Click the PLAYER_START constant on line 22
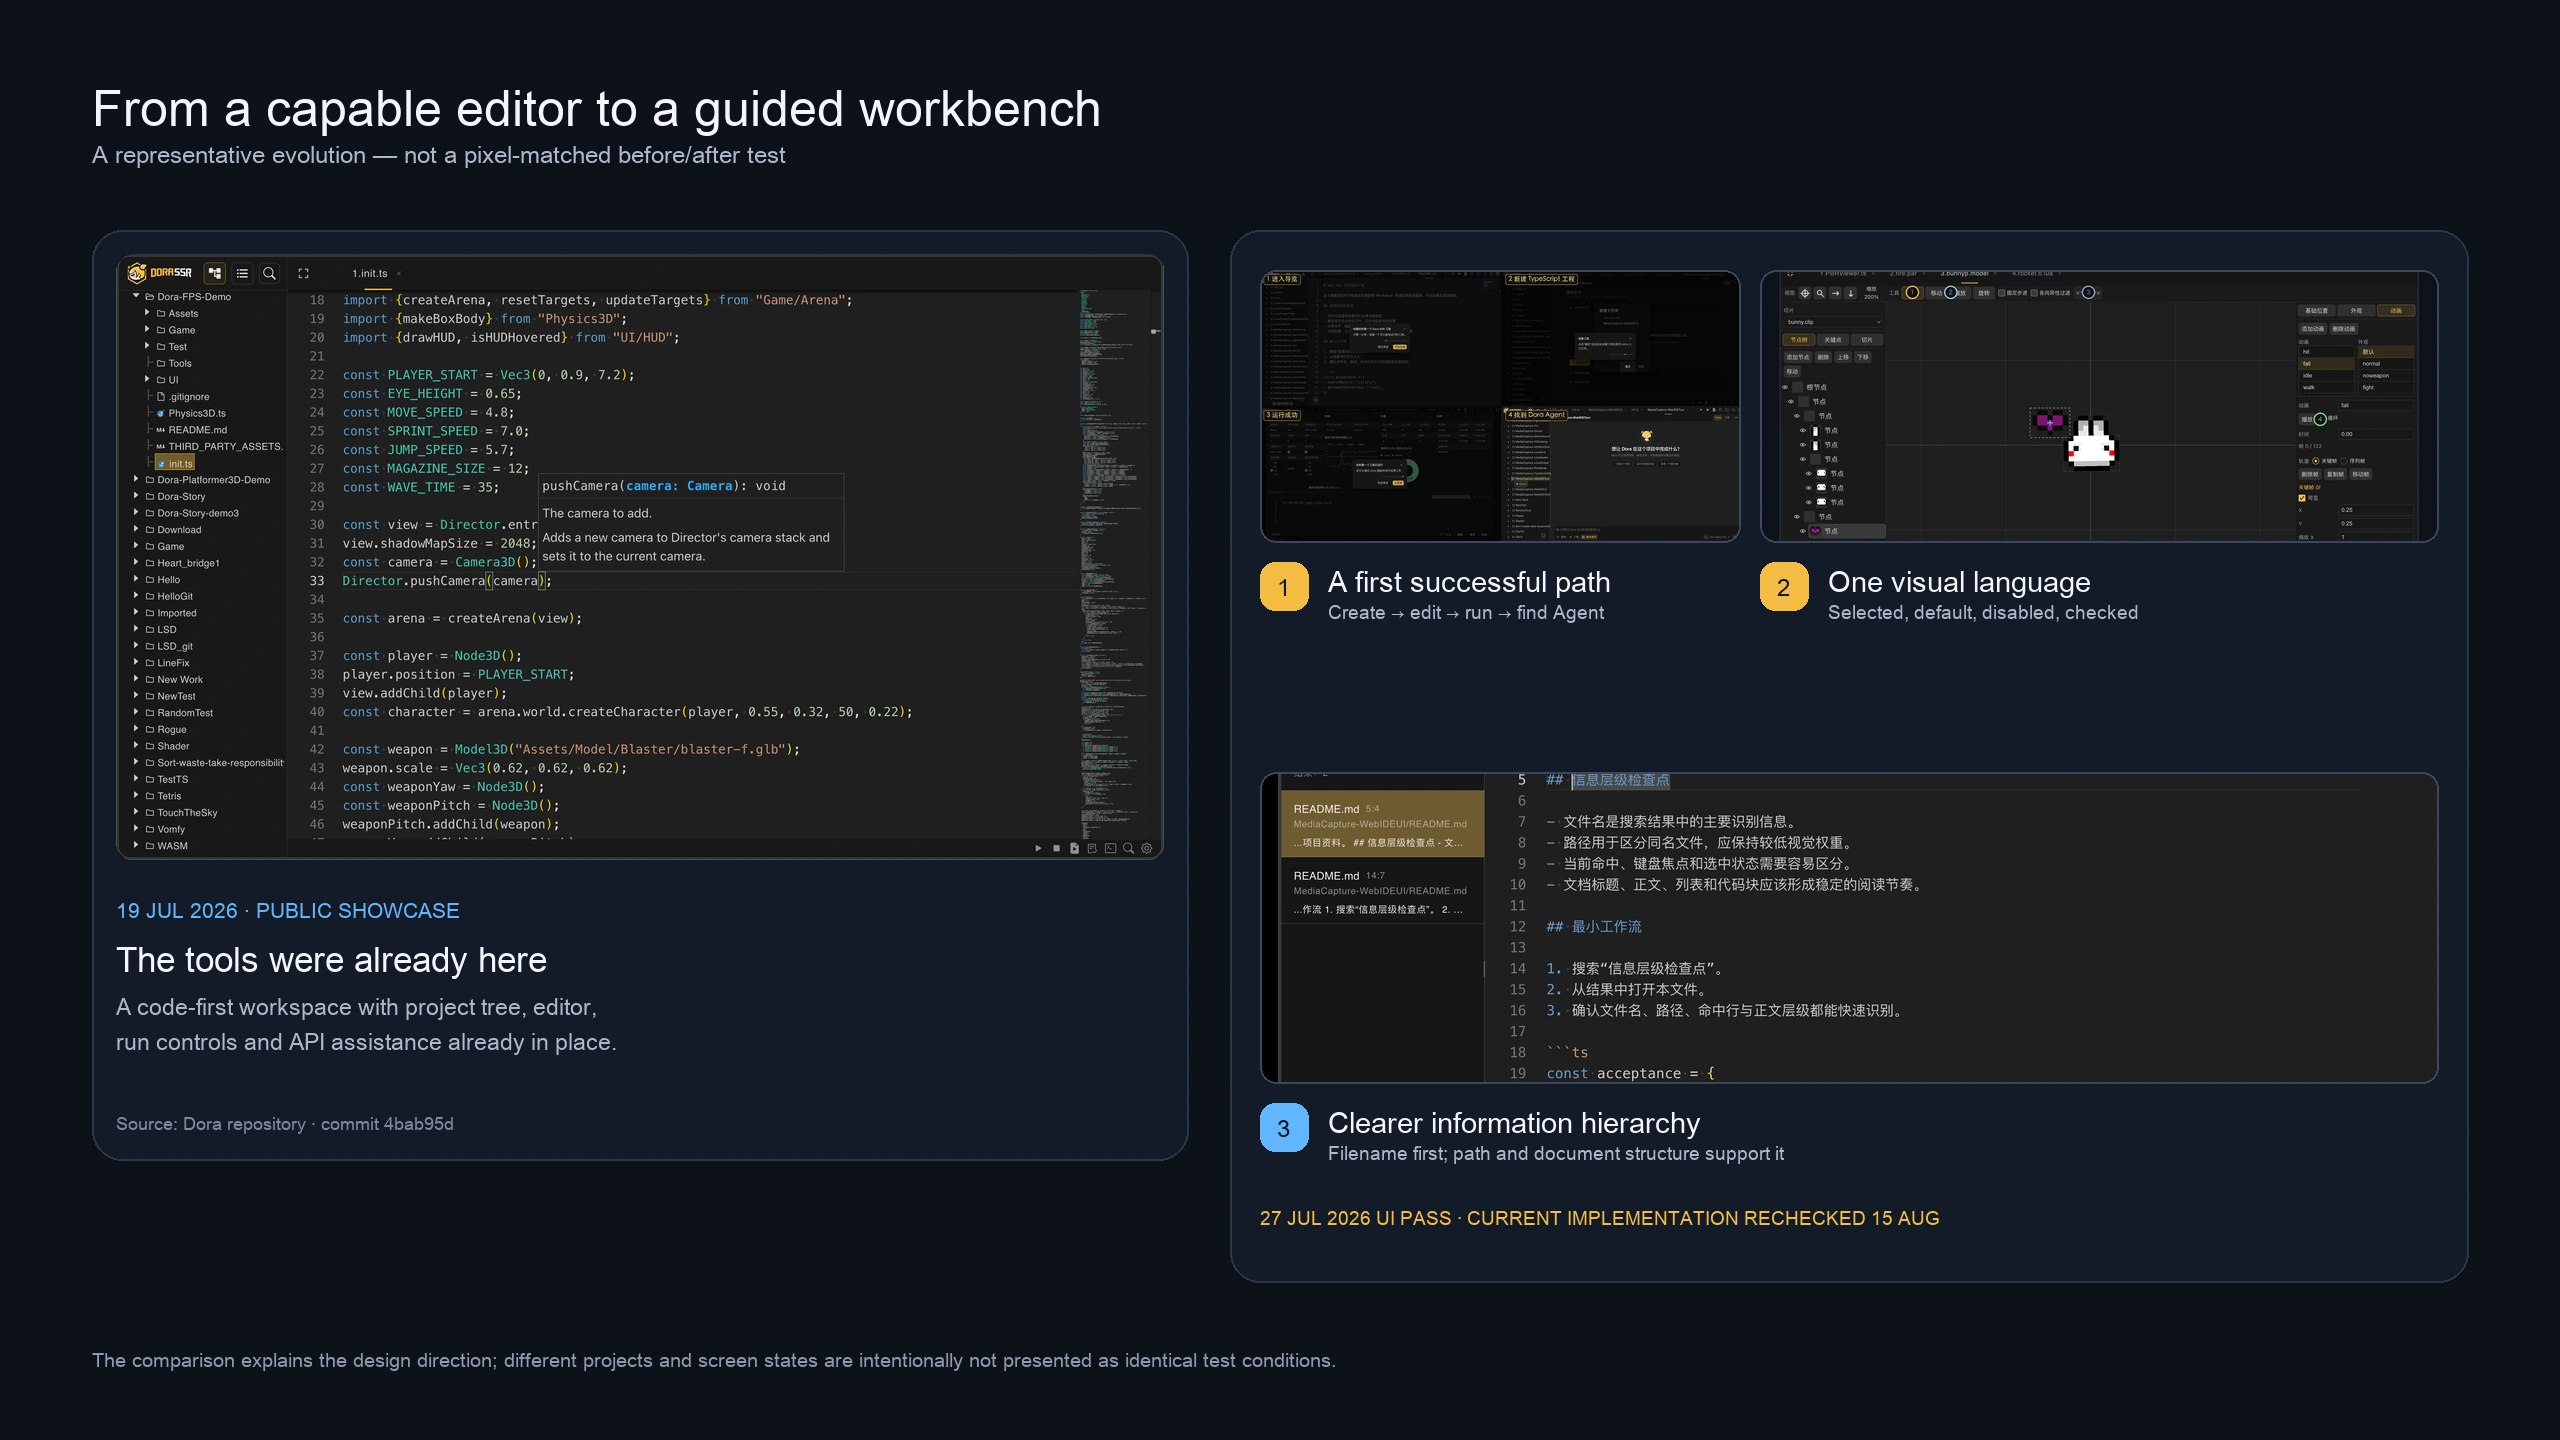2560x1440 pixels. [x=432, y=375]
